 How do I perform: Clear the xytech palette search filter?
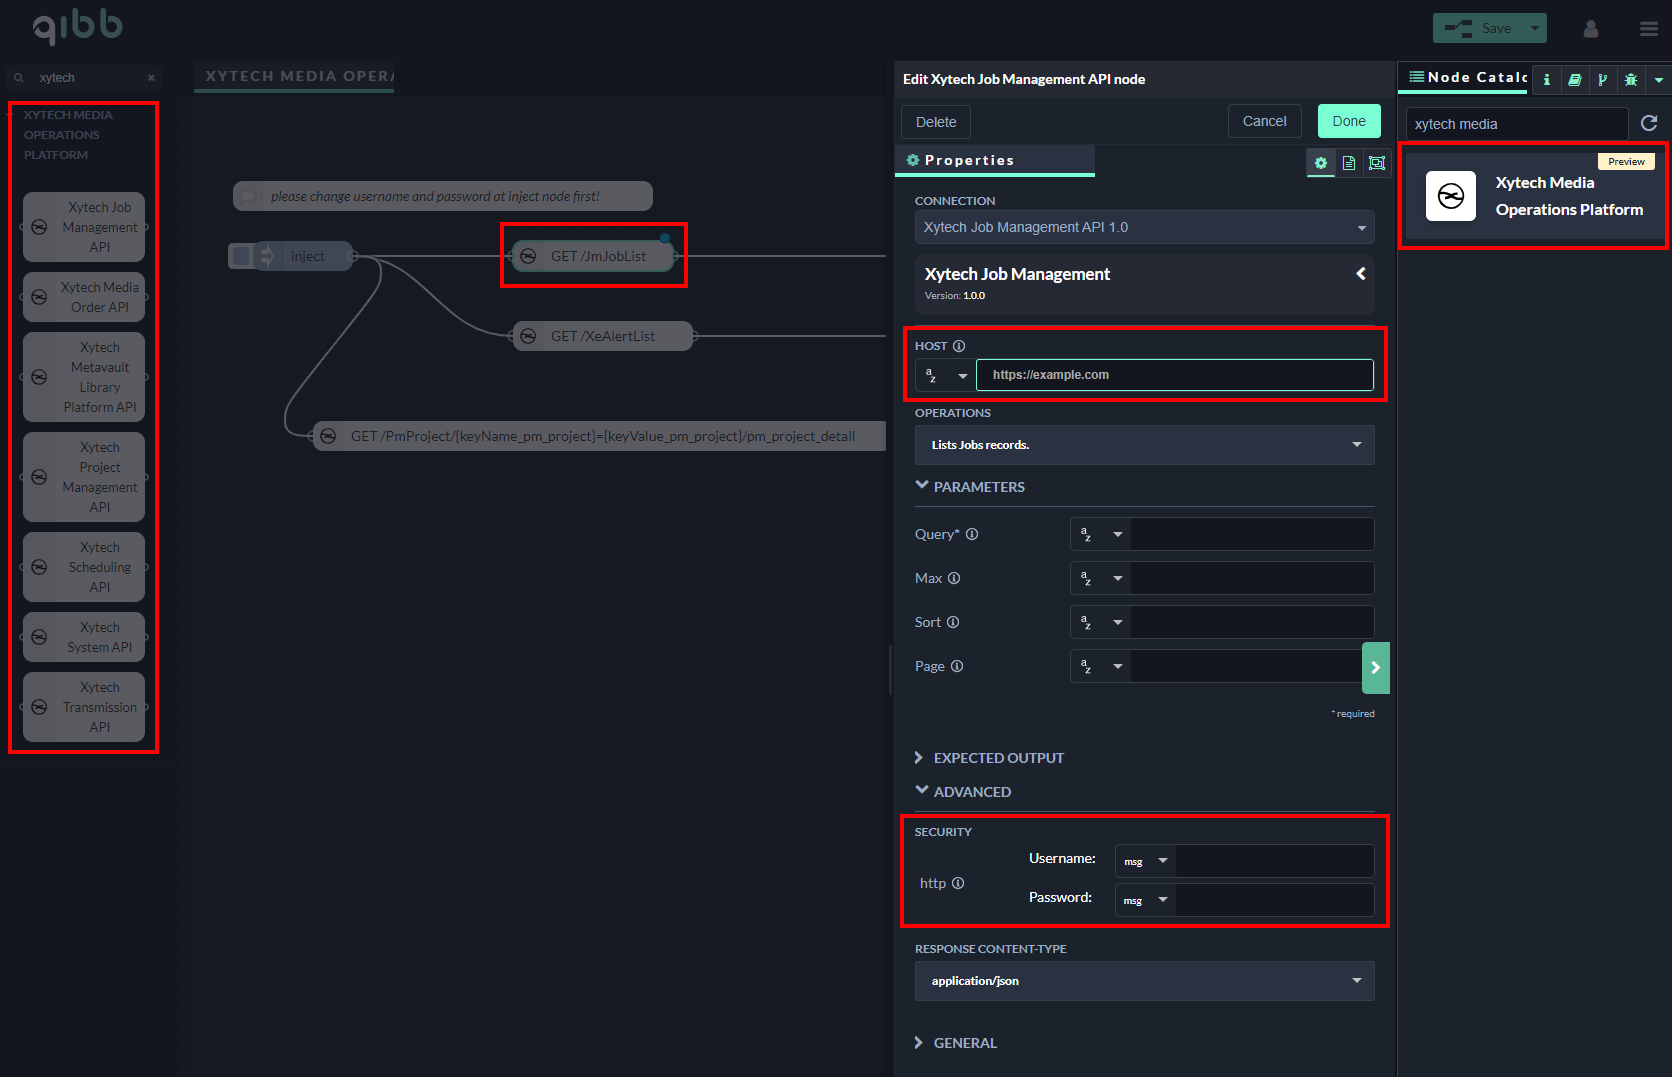pyautogui.click(x=151, y=78)
